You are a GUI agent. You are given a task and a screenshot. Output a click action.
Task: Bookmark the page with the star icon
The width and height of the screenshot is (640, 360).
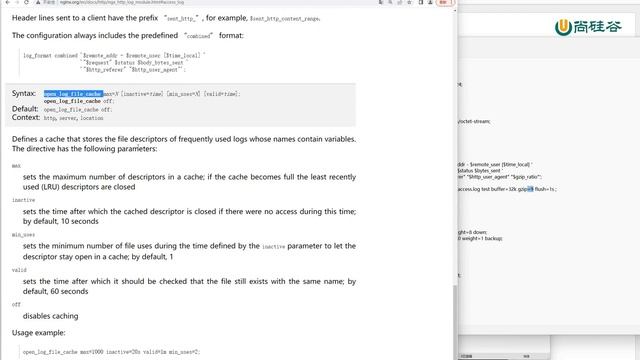(x=409, y=2)
